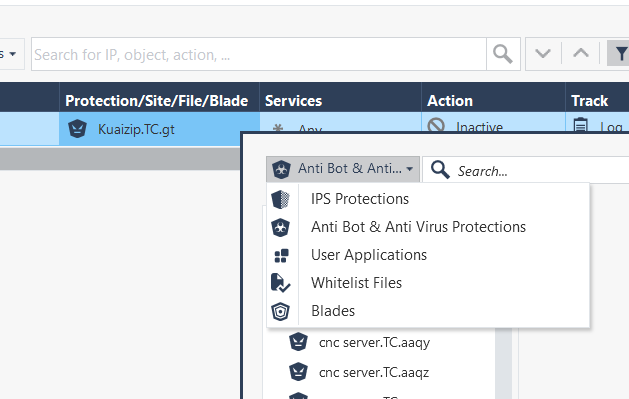The width and height of the screenshot is (629, 399).
Task: Click the Inactive action prohibition icon
Action: (x=436, y=125)
